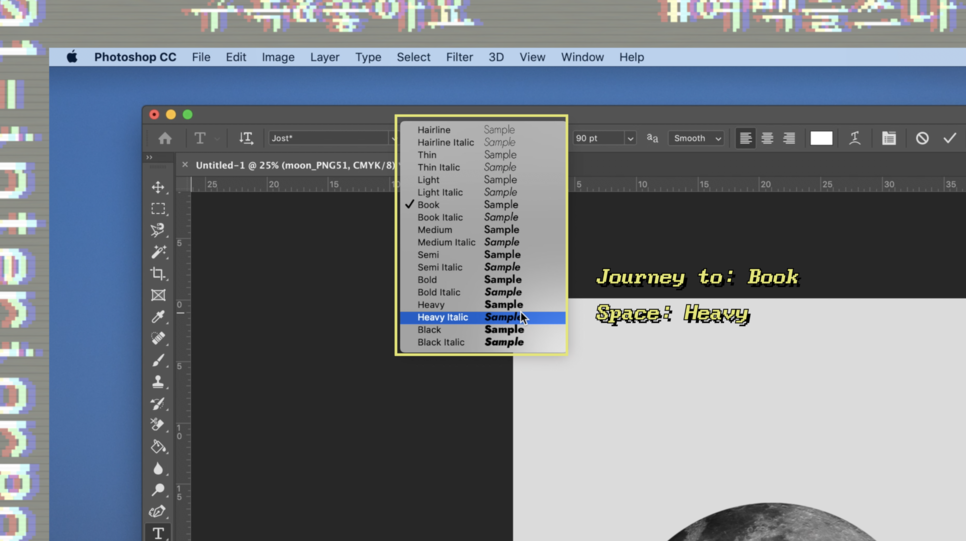Select the Lasso tool
The width and height of the screenshot is (966, 541).
point(158,230)
